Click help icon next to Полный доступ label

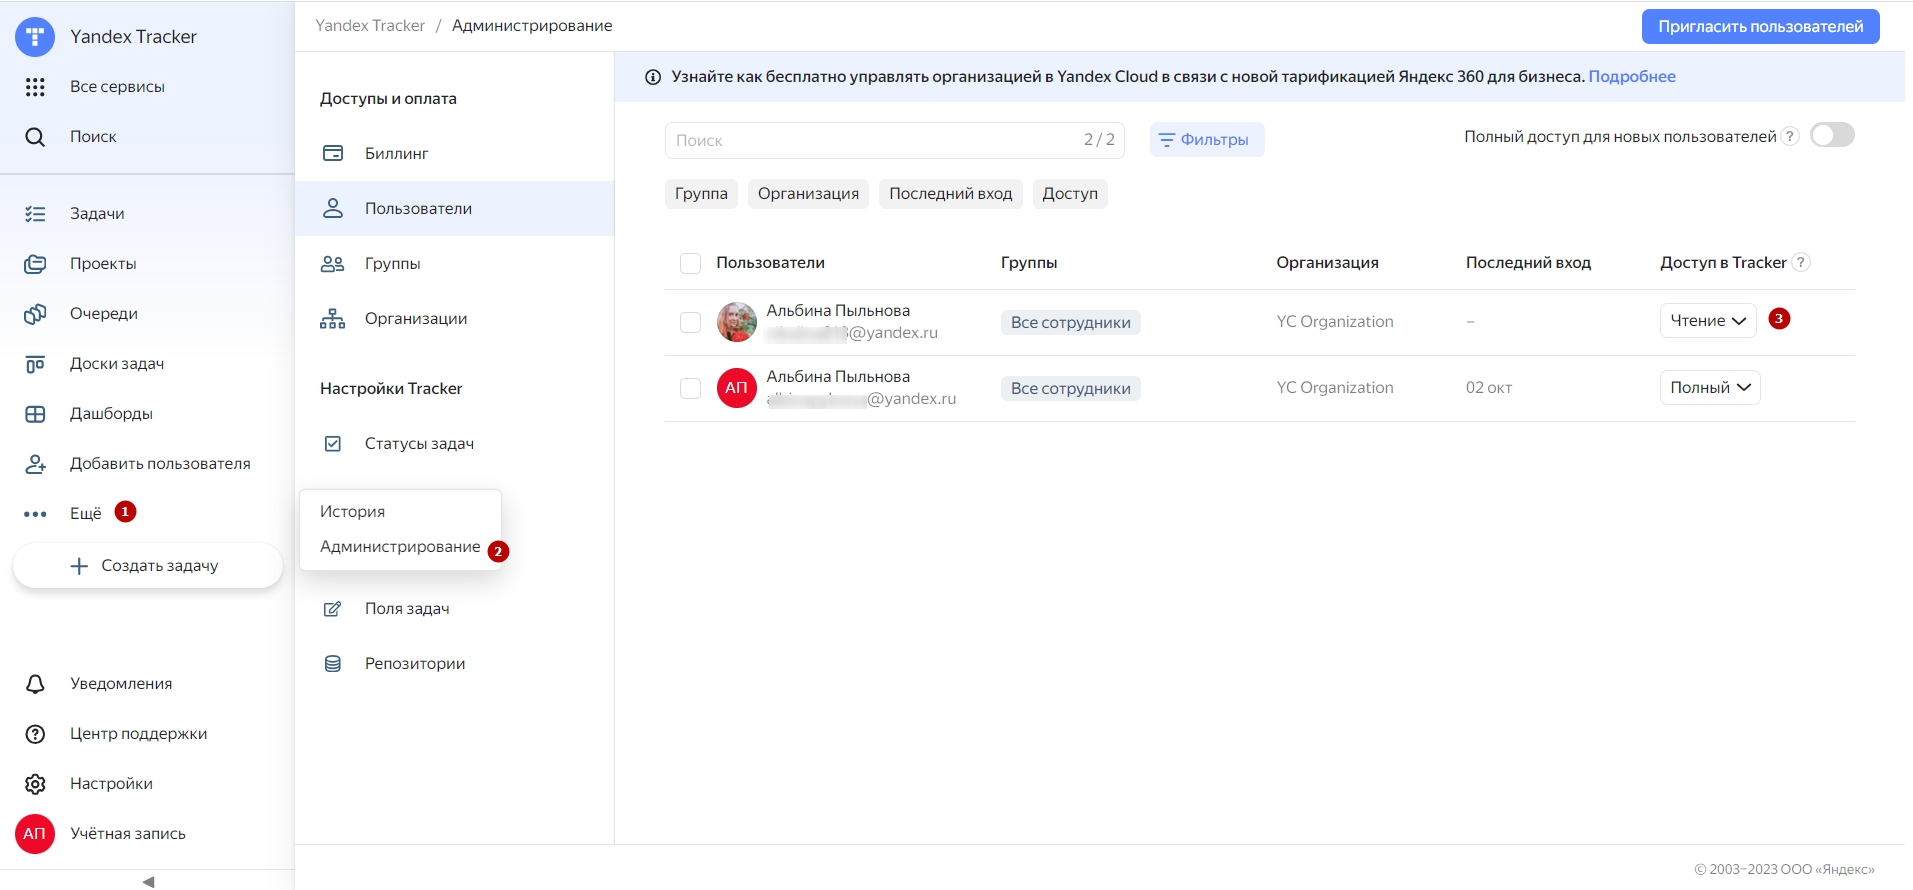[x=1790, y=136]
